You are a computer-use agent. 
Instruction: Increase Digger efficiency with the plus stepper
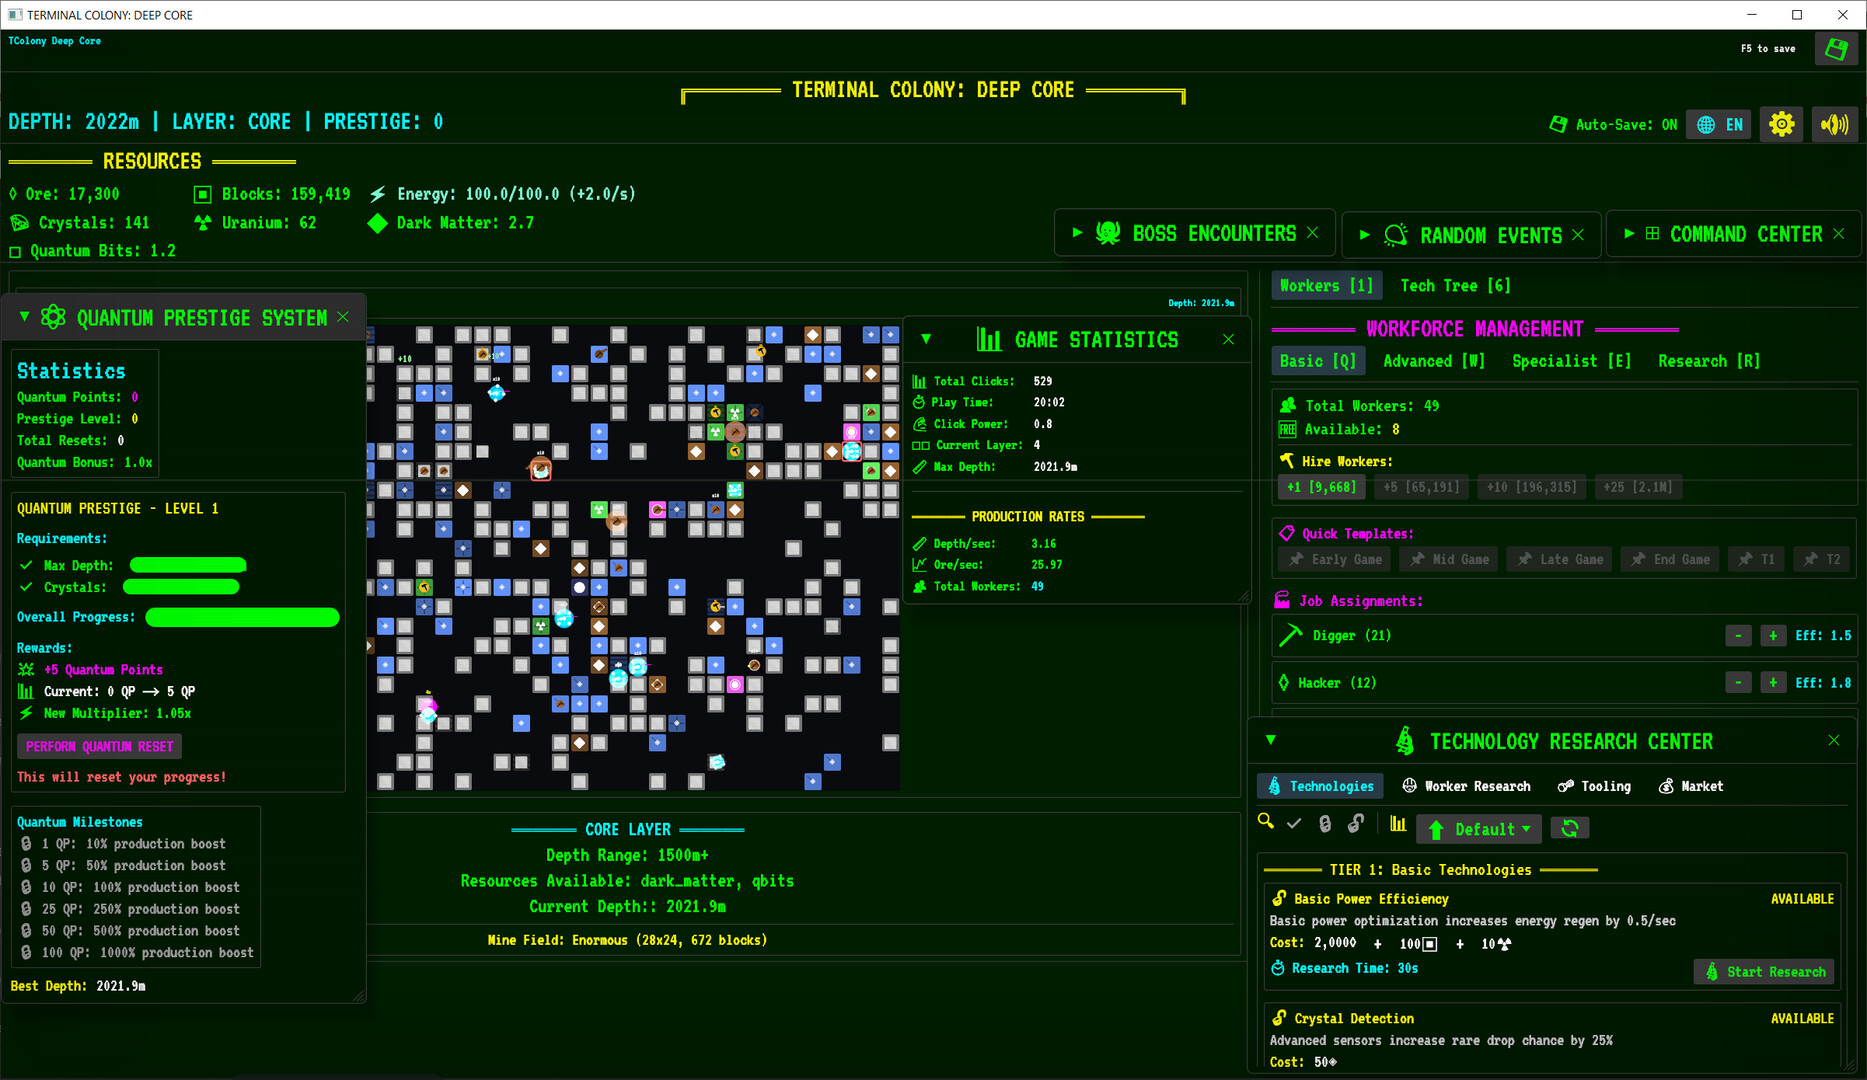pyautogui.click(x=1772, y=635)
